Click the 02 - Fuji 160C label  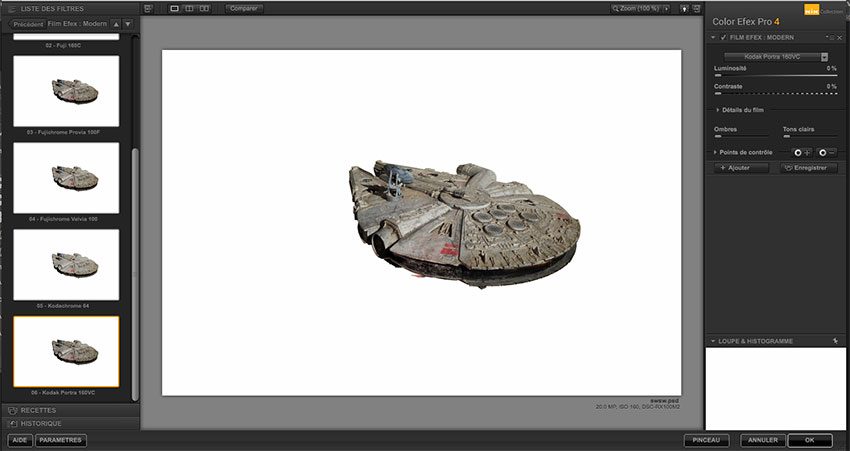[63, 46]
